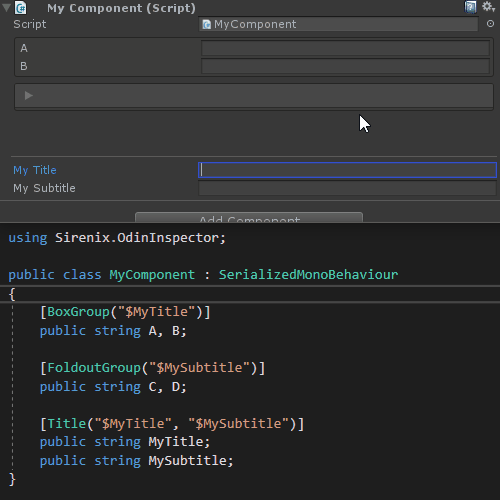Click the My Title label
This screenshot has width=500, height=500.
35,170
